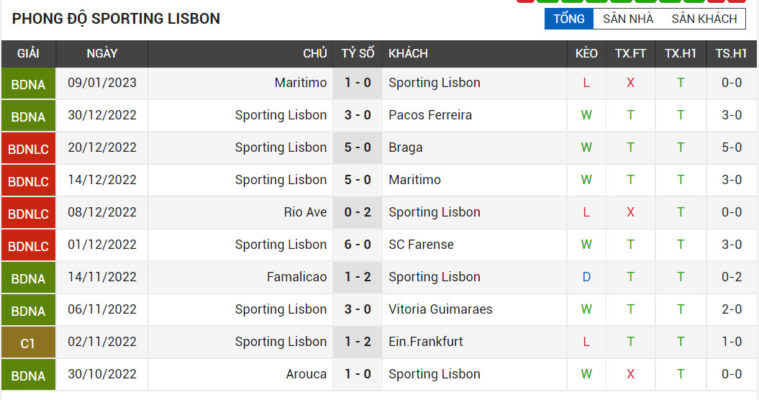Open the Maritimo team link on 09/01/2023

(x=301, y=83)
